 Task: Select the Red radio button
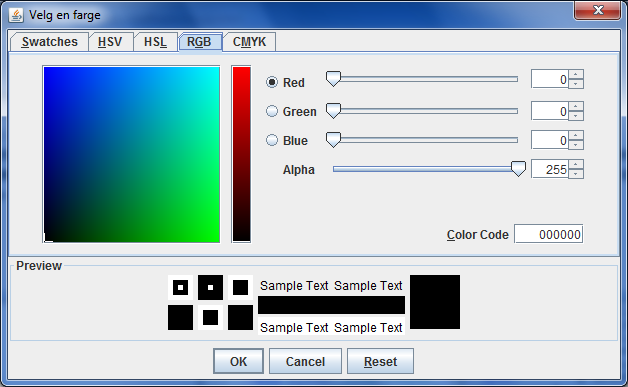[x=272, y=82]
